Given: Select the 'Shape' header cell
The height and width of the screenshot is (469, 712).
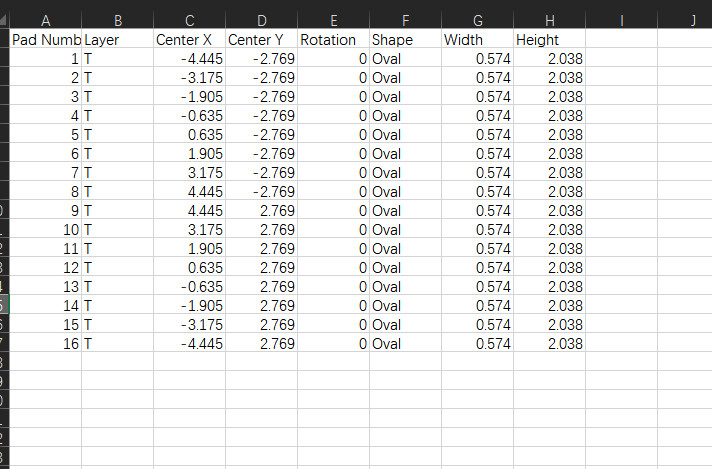Looking at the screenshot, I should [x=405, y=40].
